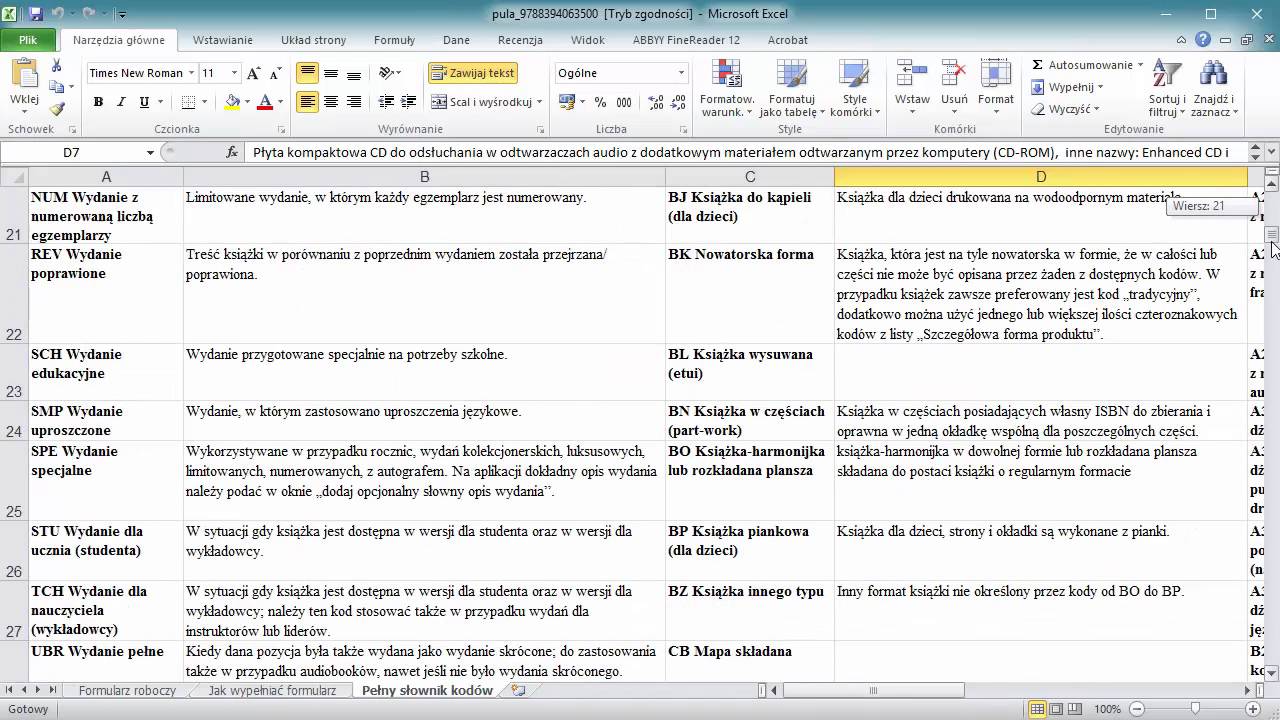Click the zoom out minus button
1280x720 pixels.
[x=1138, y=709]
